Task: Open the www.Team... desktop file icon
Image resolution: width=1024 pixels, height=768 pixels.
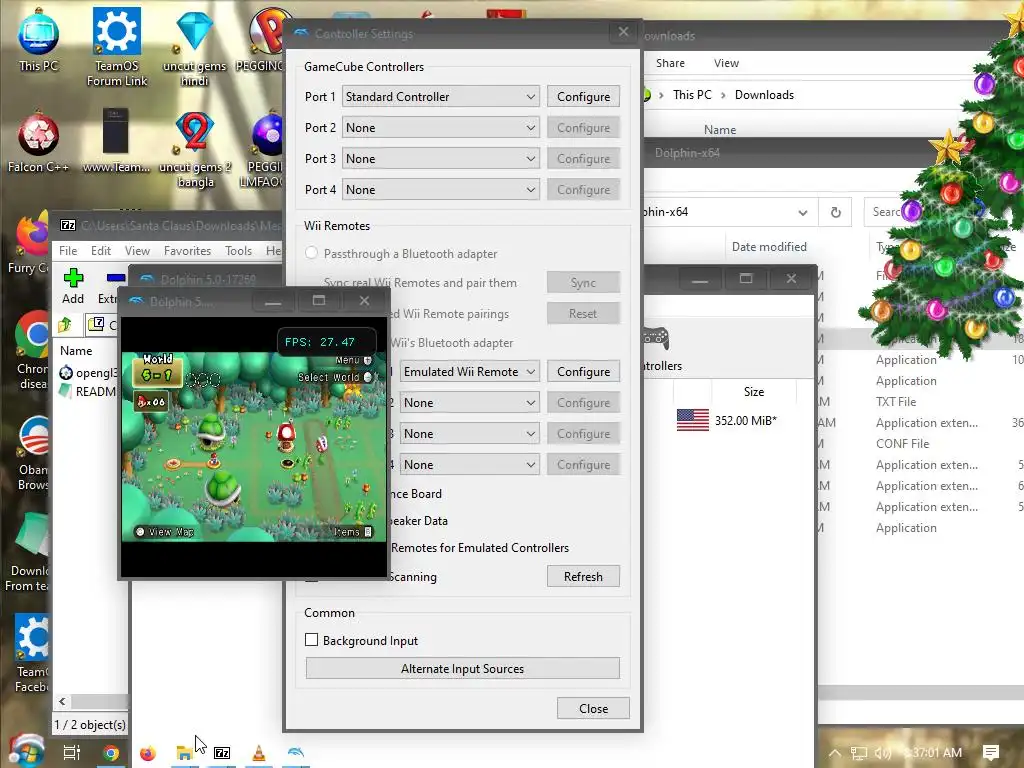Action: [x=116, y=141]
